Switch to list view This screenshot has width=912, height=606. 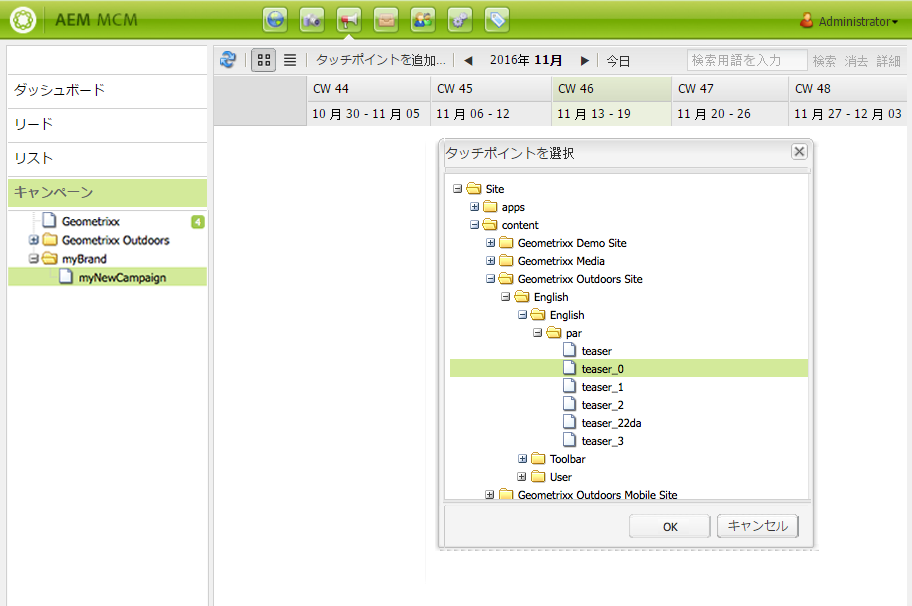click(x=290, y=60)
